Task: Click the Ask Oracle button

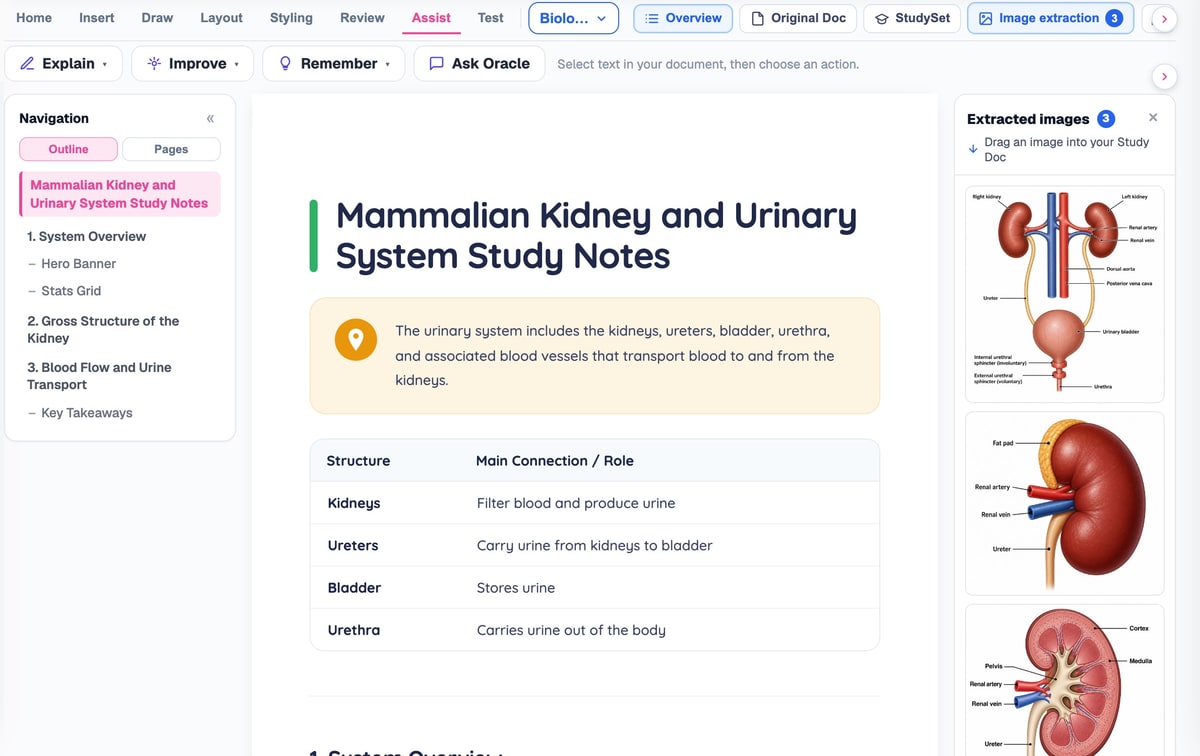Action: 479,63
